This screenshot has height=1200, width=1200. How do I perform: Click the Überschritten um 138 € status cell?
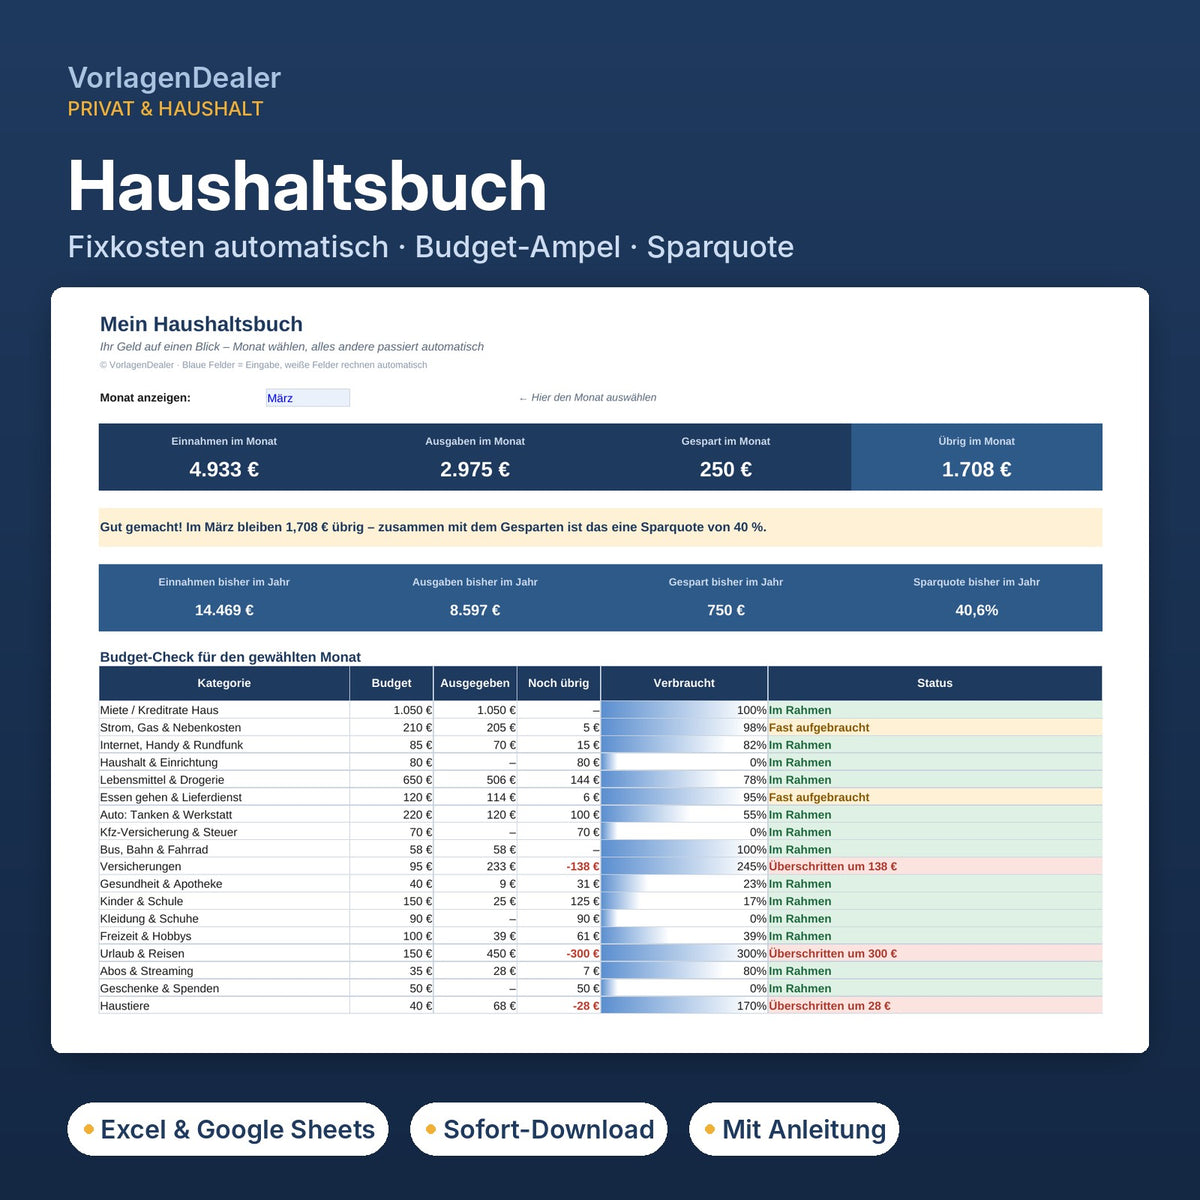pyautogui.click(x=935, y=867)
